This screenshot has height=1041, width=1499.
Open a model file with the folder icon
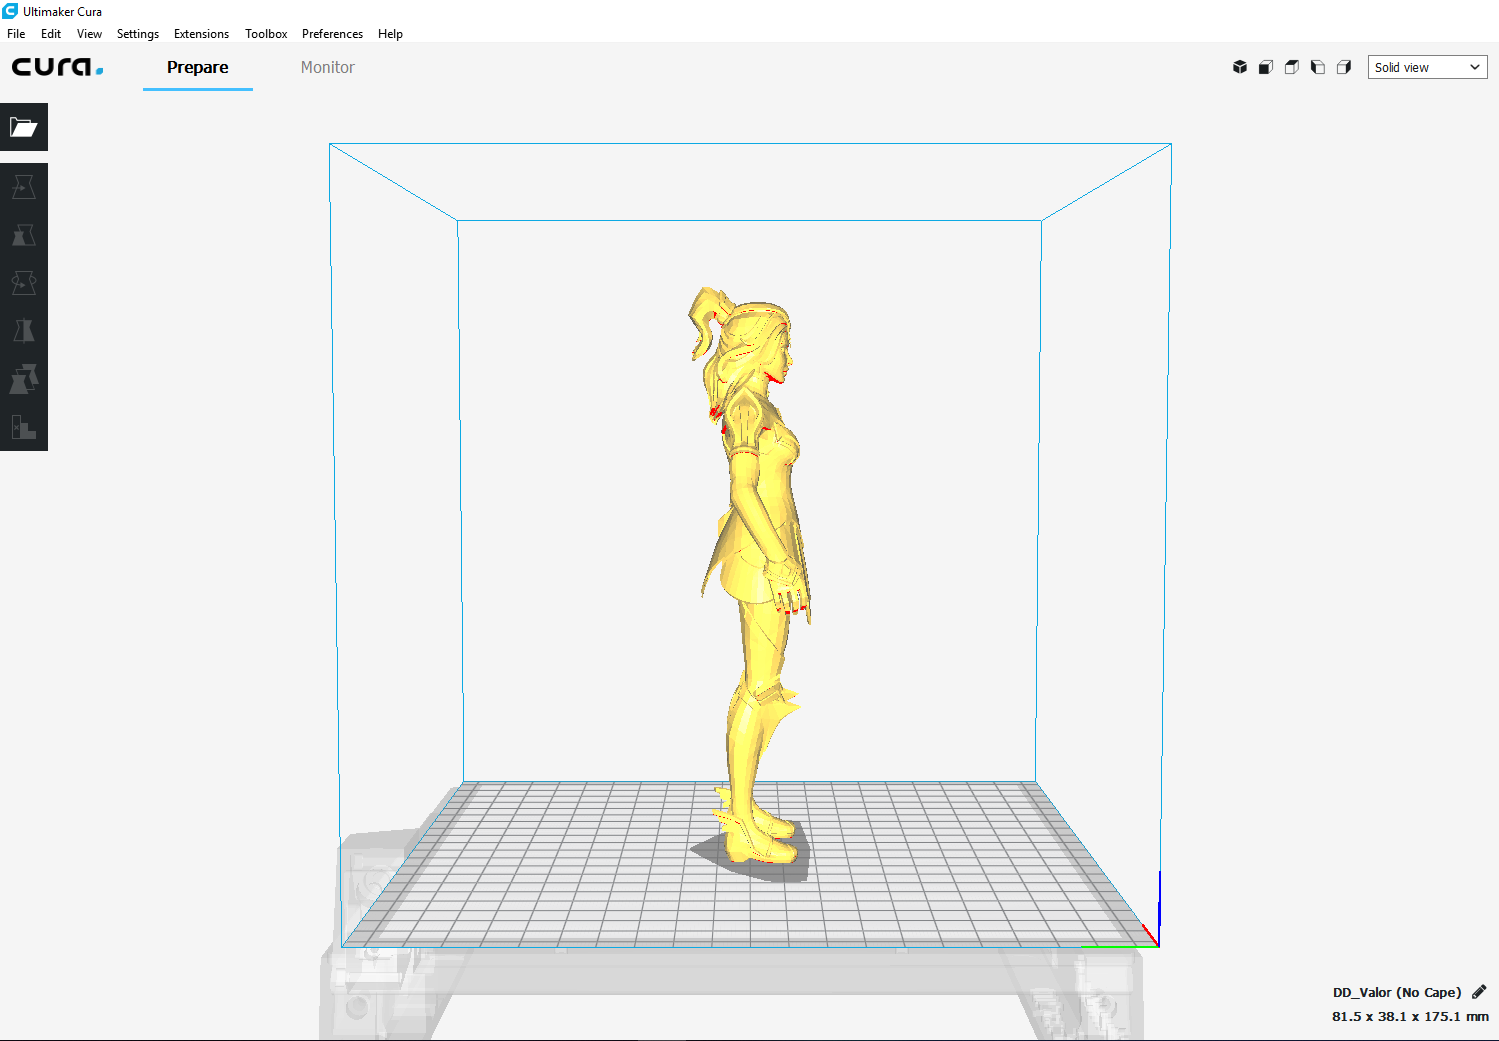point(24,127)
